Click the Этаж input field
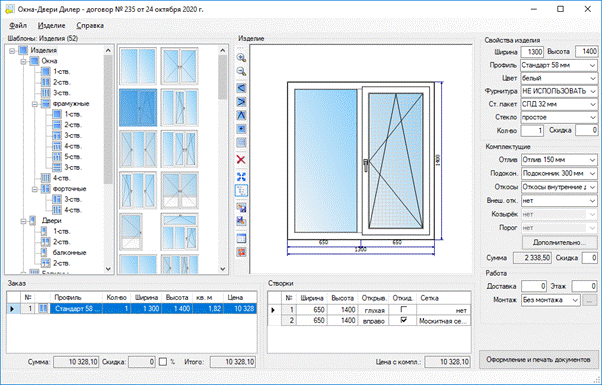This screenshot has width=602, height=385. pos(585,286)
